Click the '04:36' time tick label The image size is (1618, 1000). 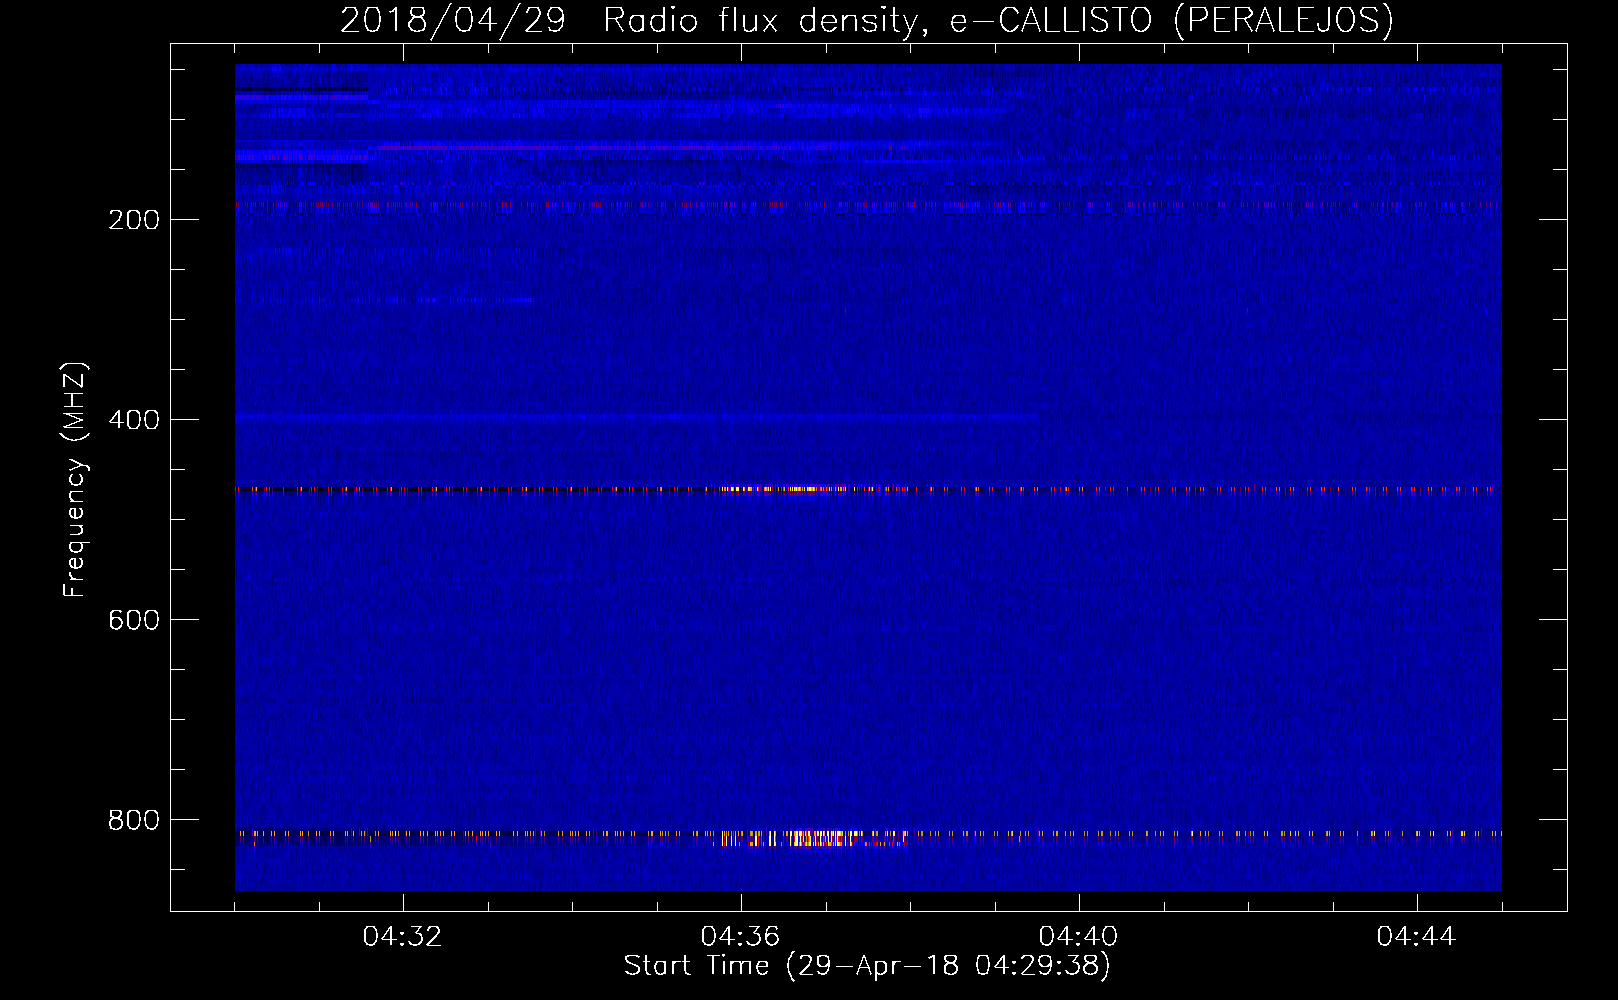(x=740, y=937)
